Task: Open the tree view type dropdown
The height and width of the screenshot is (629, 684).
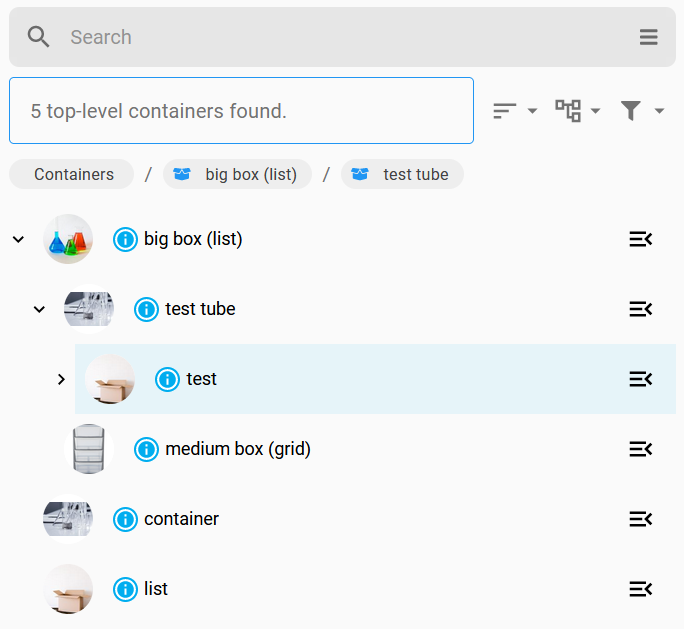Action: [x=578, y=111]
